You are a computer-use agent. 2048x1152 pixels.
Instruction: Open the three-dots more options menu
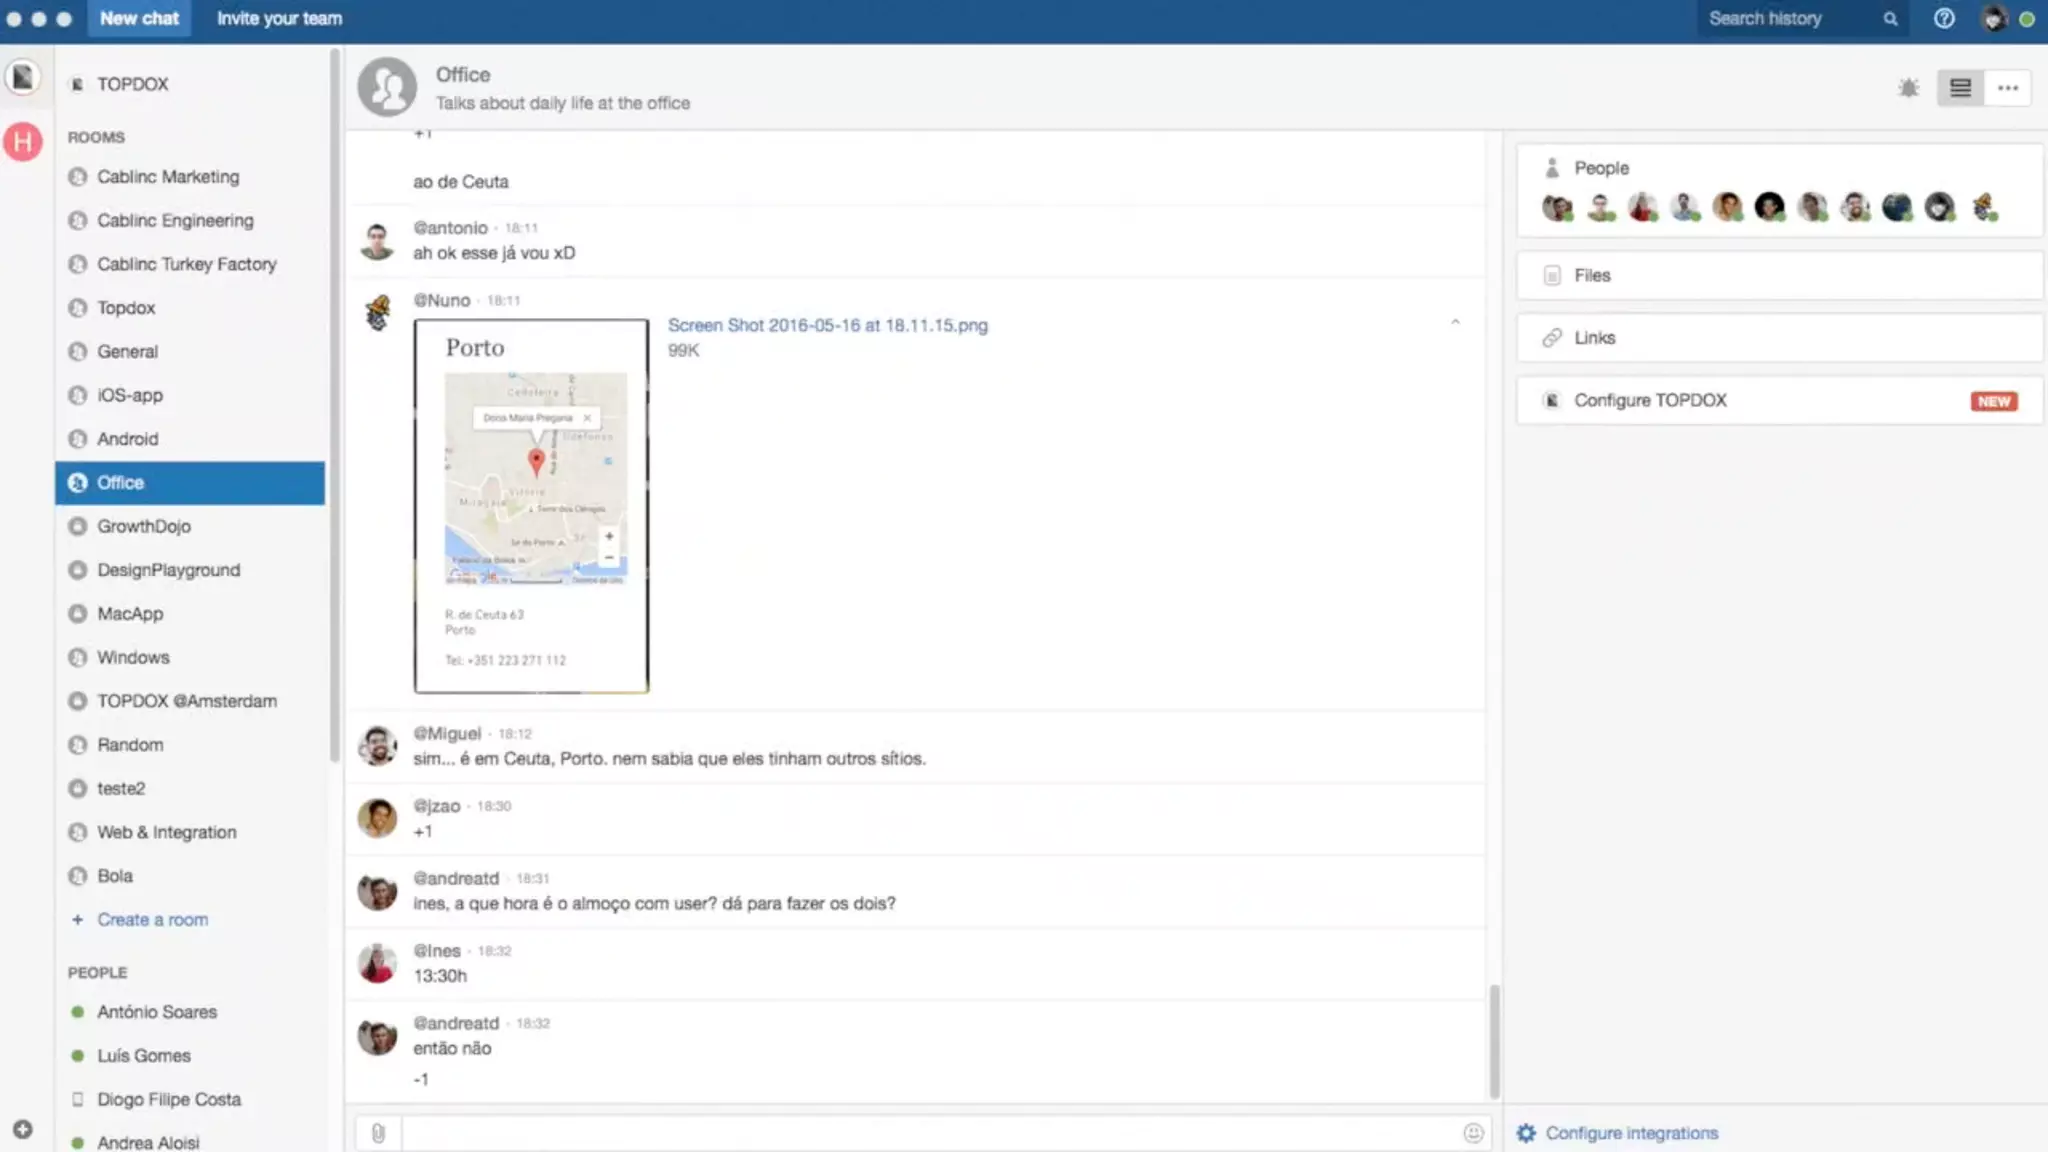(x=2008, y=88)
